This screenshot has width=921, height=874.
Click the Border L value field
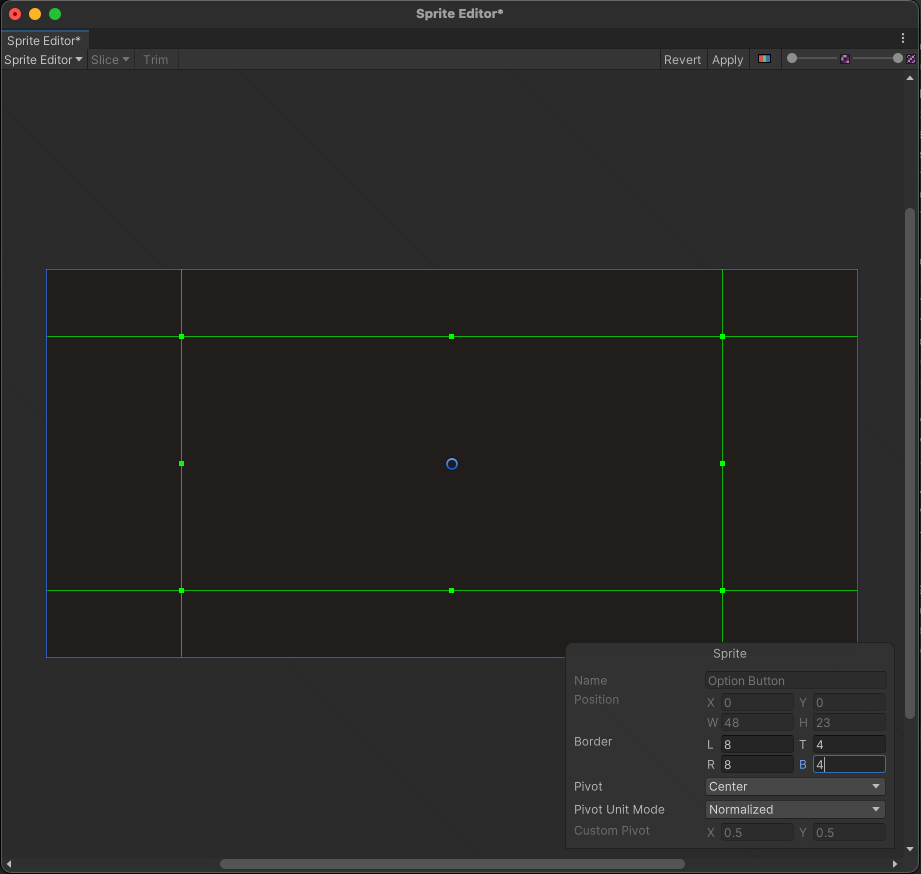coord(757,744)
